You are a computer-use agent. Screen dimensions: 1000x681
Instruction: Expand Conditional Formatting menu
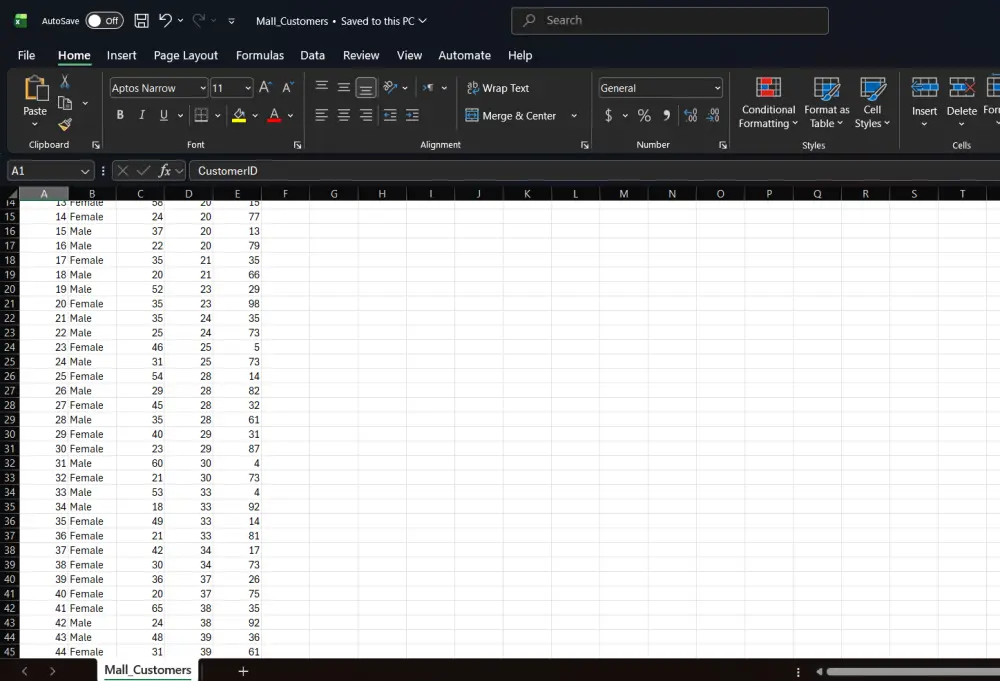pyautogui.click(x=768, y=103)
